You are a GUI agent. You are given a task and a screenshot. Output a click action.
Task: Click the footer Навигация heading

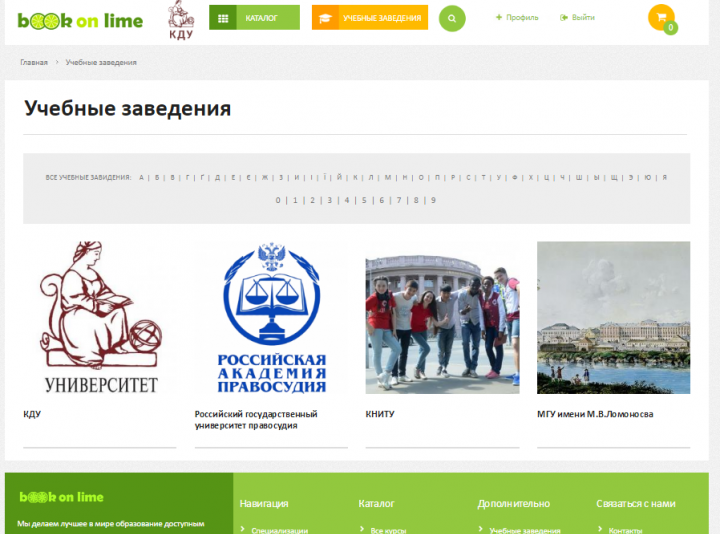[264, 504]
